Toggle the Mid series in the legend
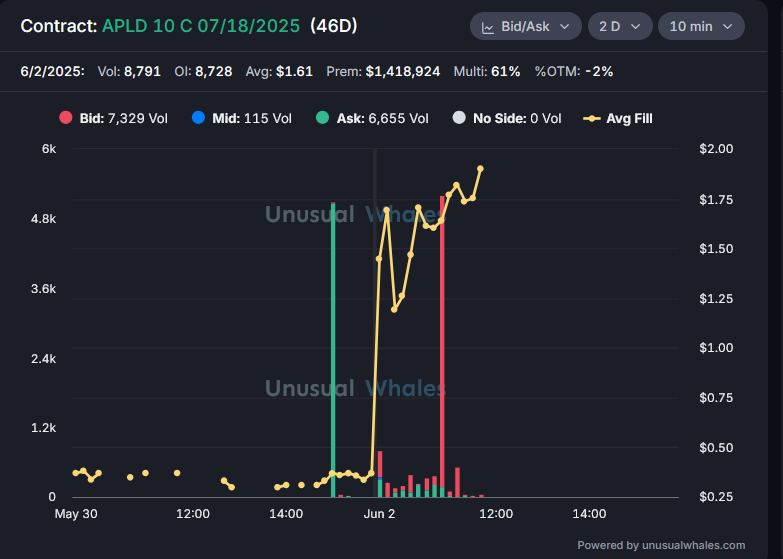Screen dimensions: 783x559 pos(242,118)
